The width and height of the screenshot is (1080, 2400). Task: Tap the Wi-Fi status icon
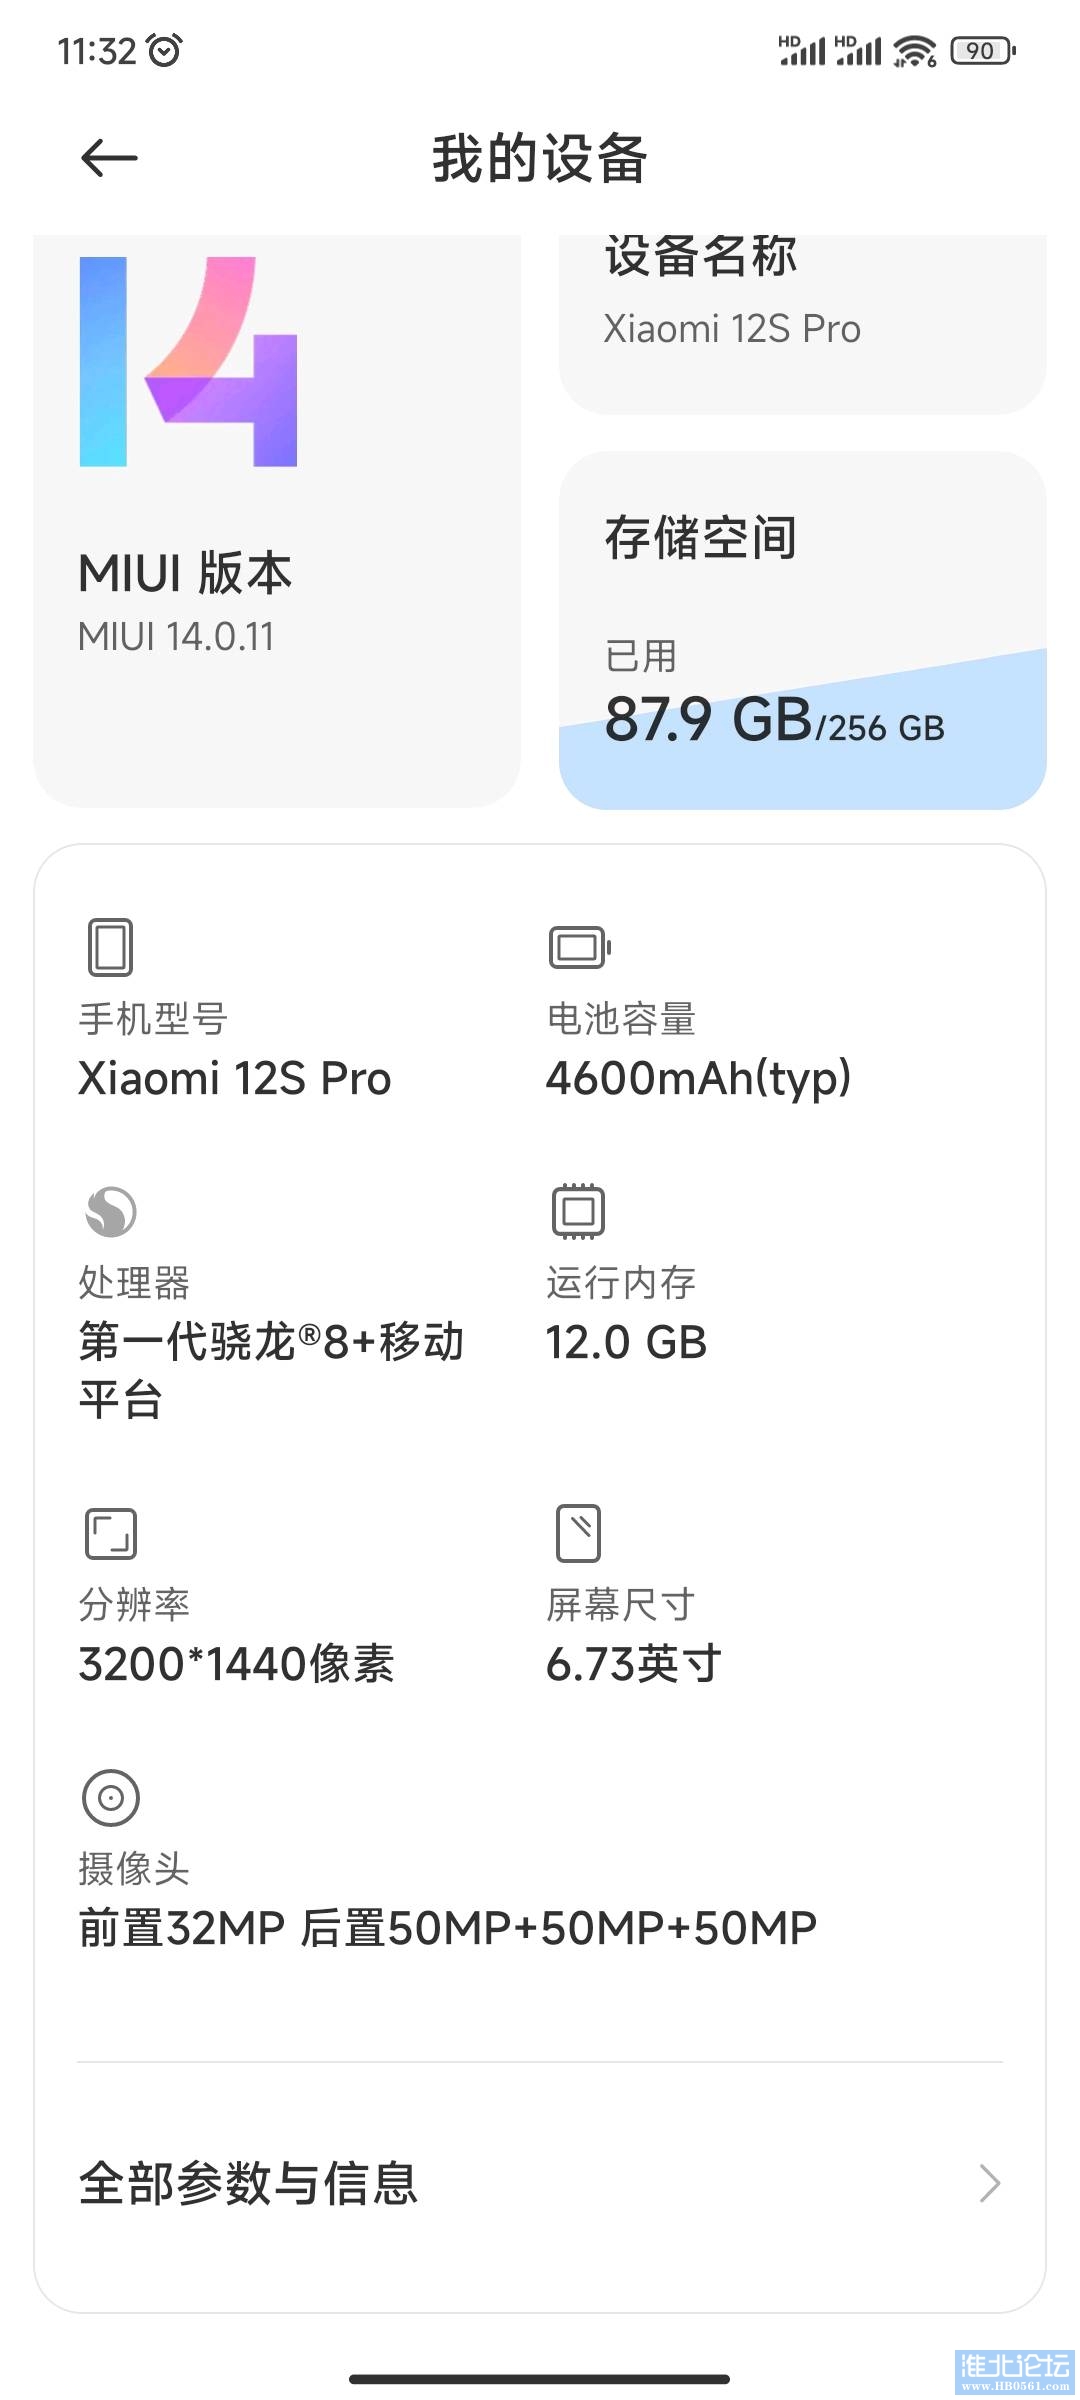914,50
